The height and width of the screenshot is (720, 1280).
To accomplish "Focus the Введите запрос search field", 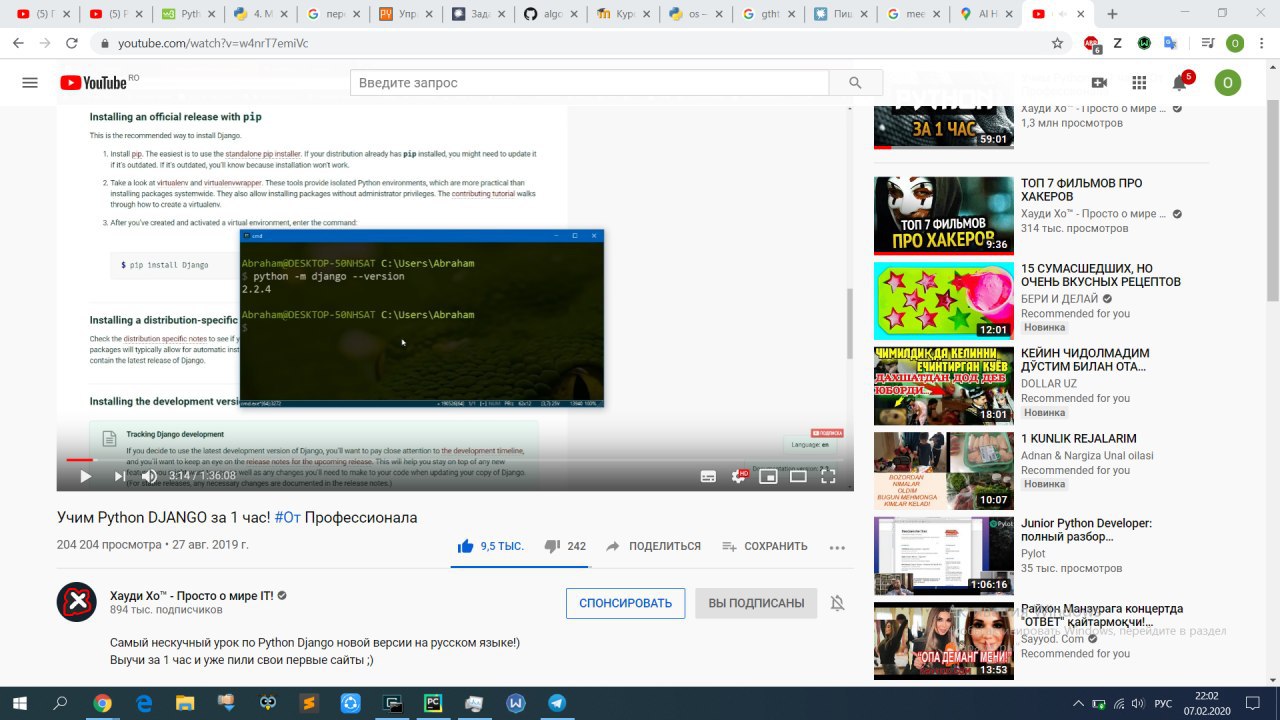I will [588, 83].
